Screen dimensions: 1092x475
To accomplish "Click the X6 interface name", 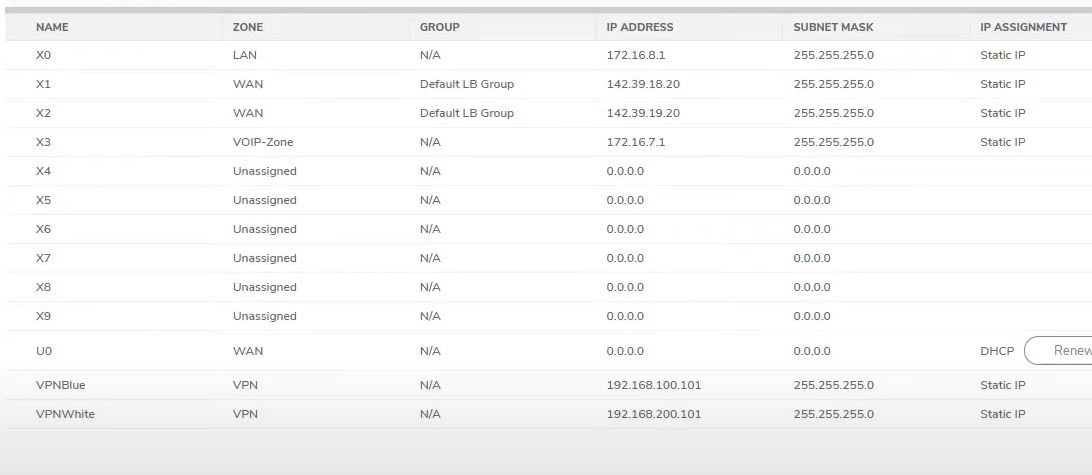I will point(43,229).
